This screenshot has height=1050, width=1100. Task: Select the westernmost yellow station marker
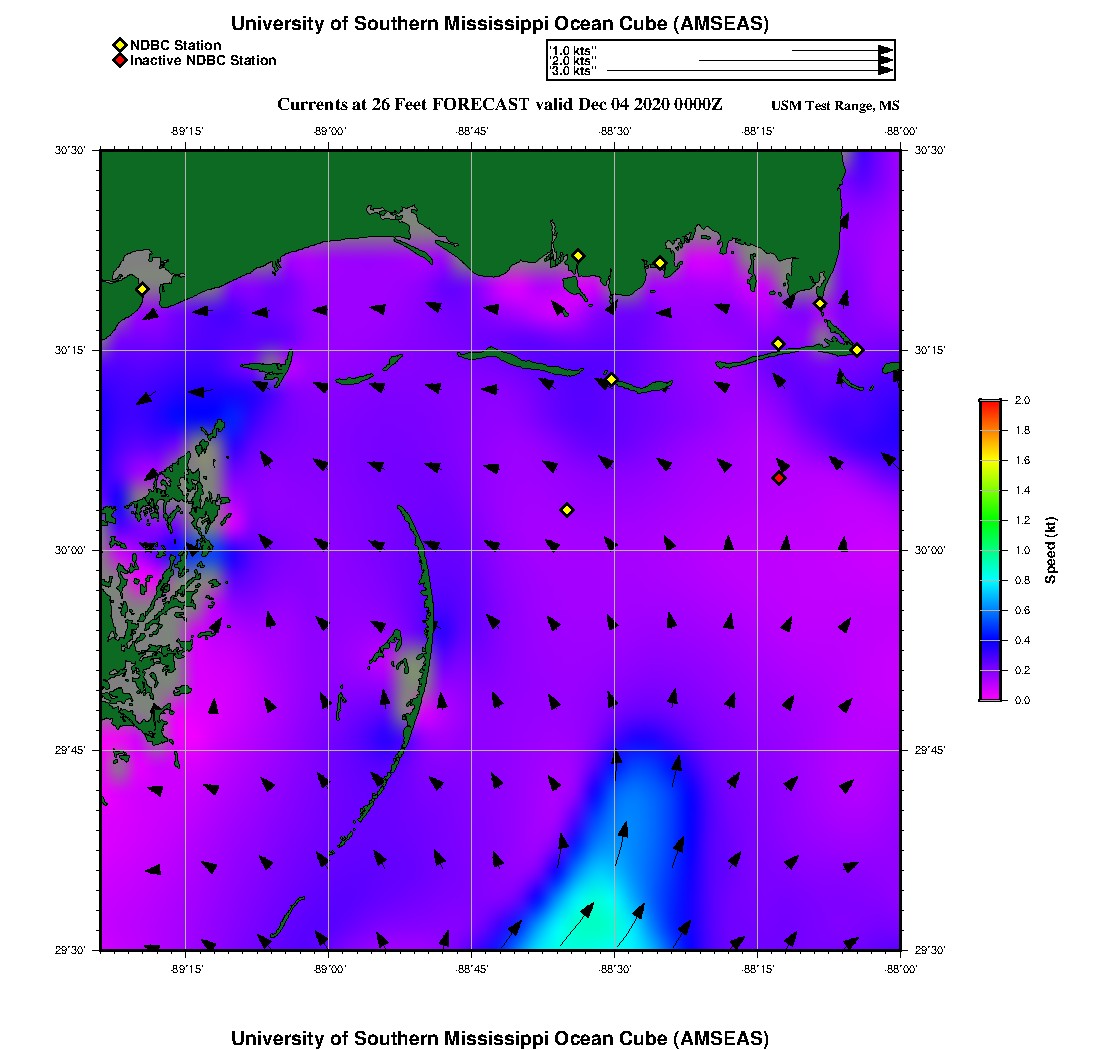(x=142, y=289)
